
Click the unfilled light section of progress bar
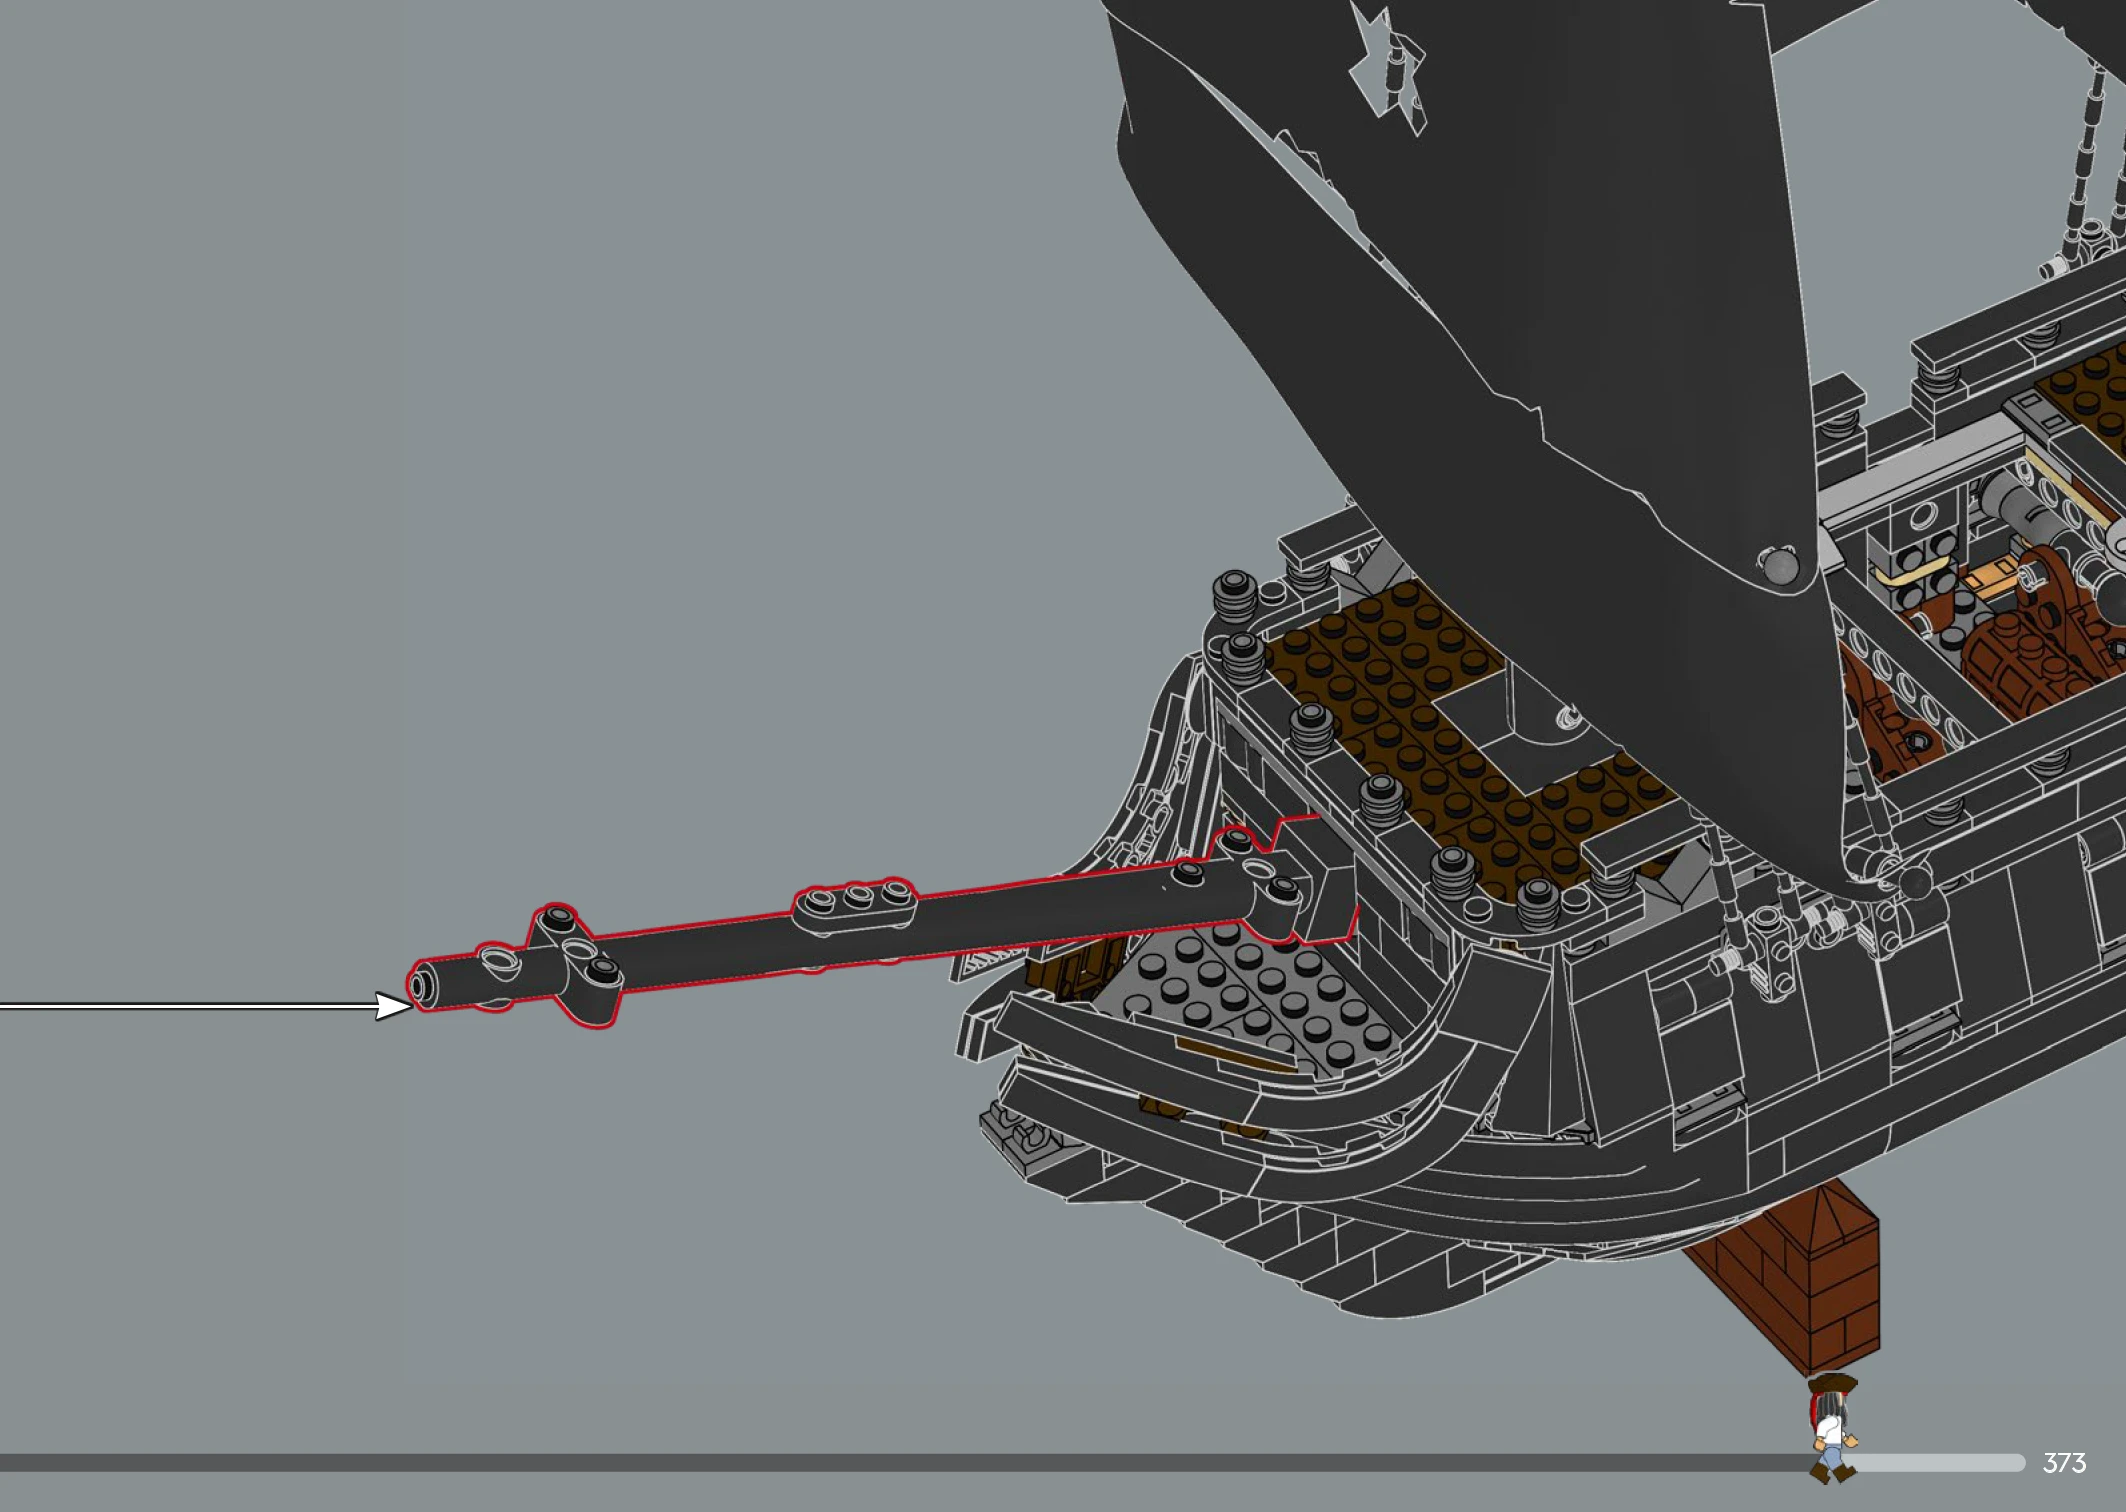pyautogui.click(x=1935, y=1463)
